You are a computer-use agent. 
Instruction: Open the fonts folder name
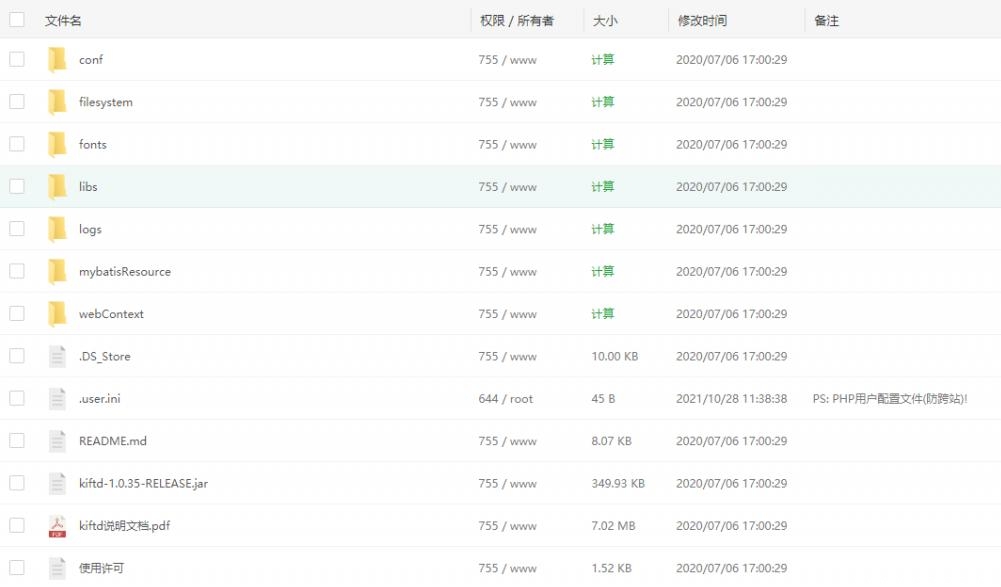pyautogui.click(x=93, y=144)
